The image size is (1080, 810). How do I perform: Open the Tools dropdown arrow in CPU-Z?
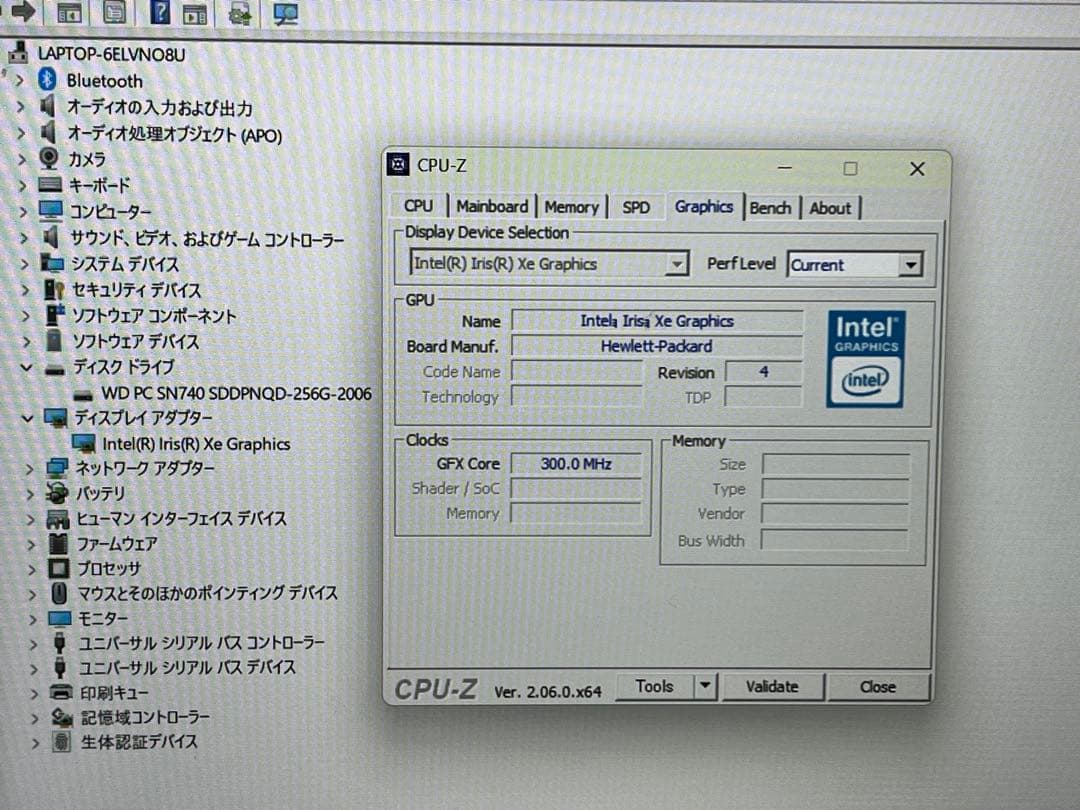pyautogui.click(x=706, y=686)
